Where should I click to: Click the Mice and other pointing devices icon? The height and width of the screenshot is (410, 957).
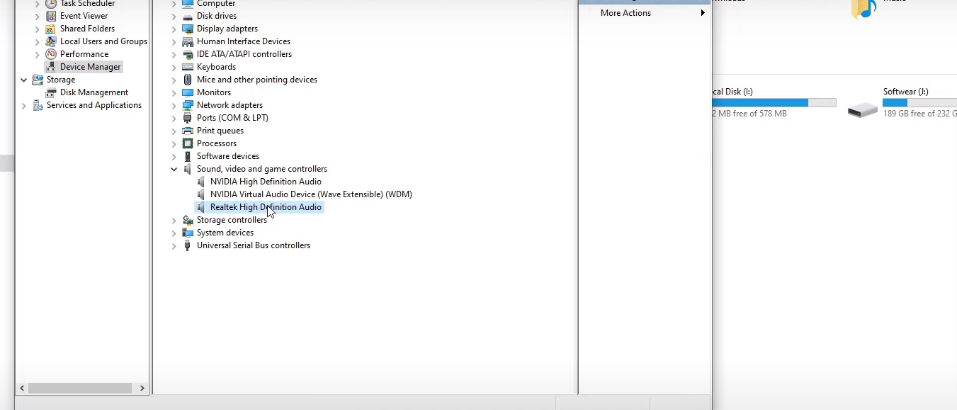point(188,80)
